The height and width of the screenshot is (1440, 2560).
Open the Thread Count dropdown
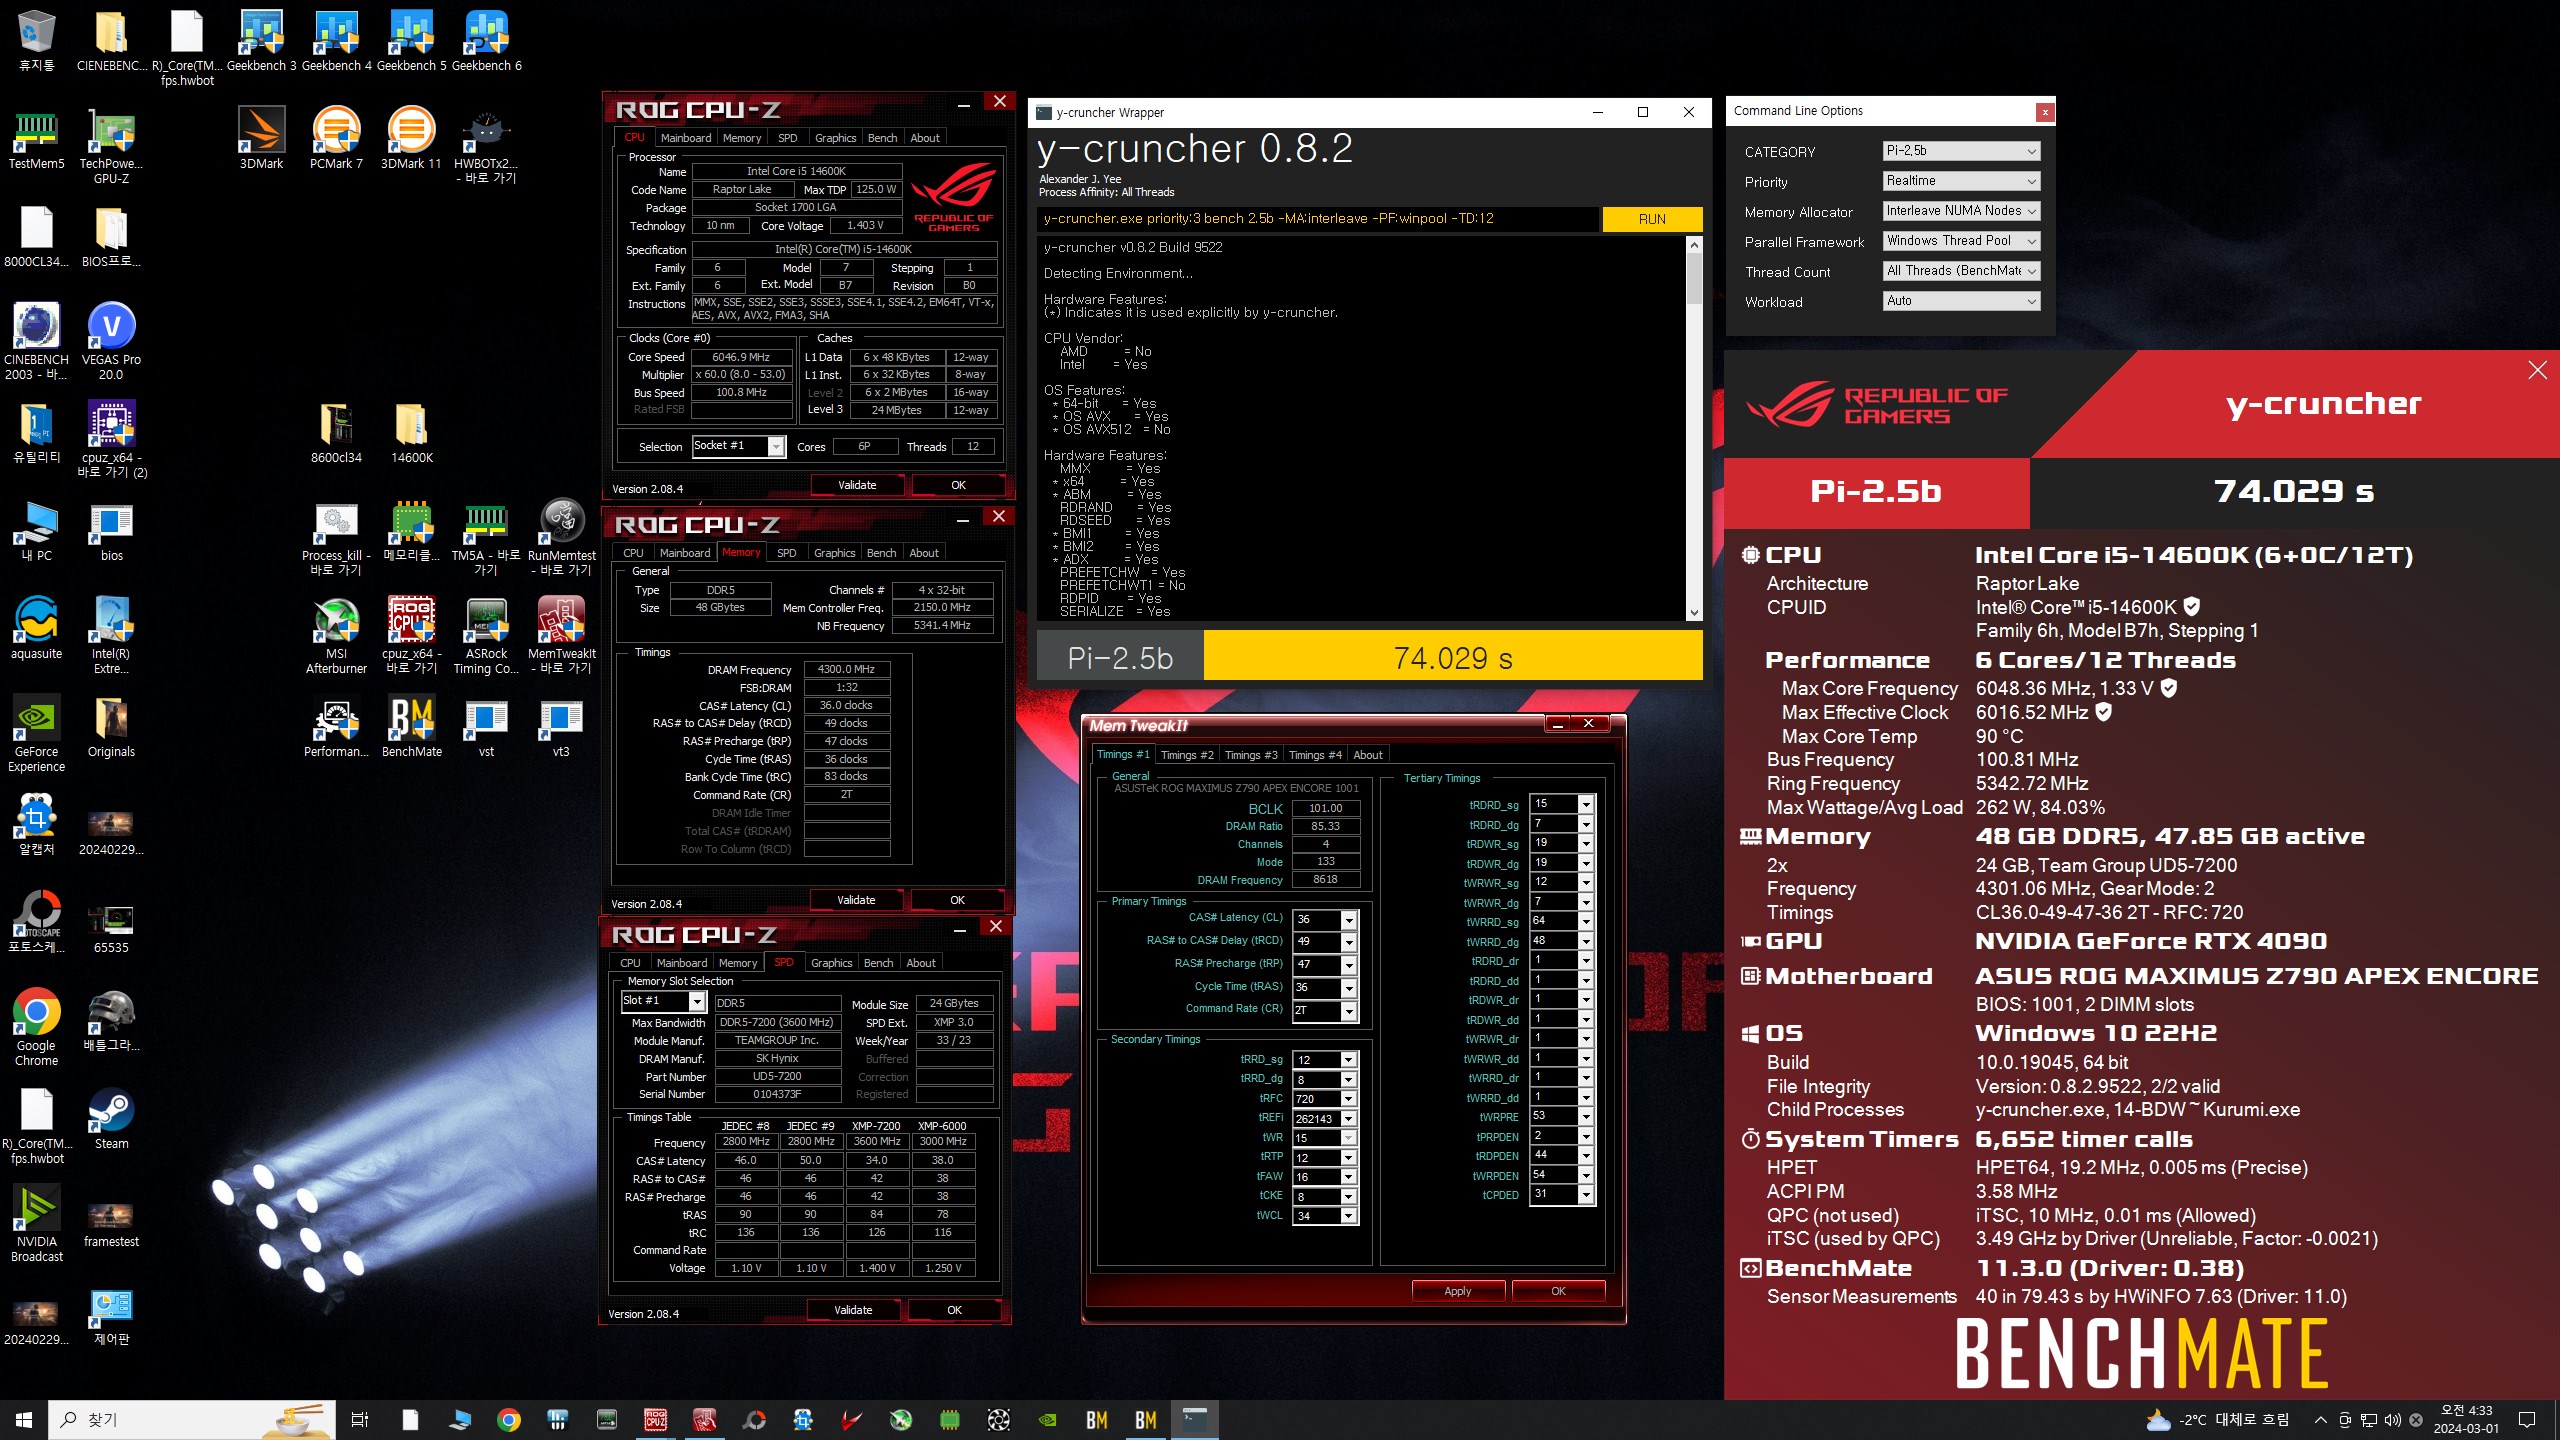(1961, 271)
